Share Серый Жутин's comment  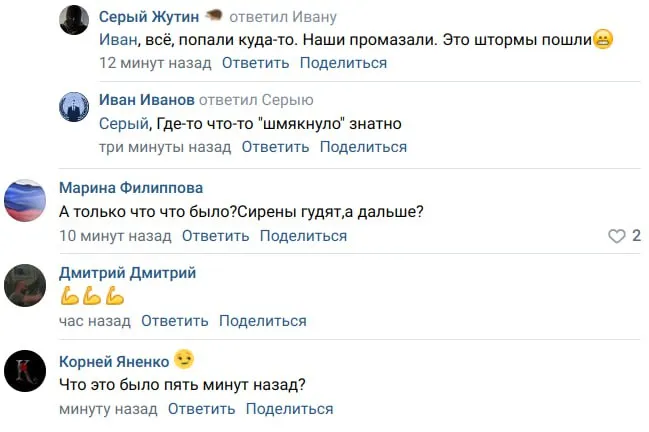tap(343, 63)
